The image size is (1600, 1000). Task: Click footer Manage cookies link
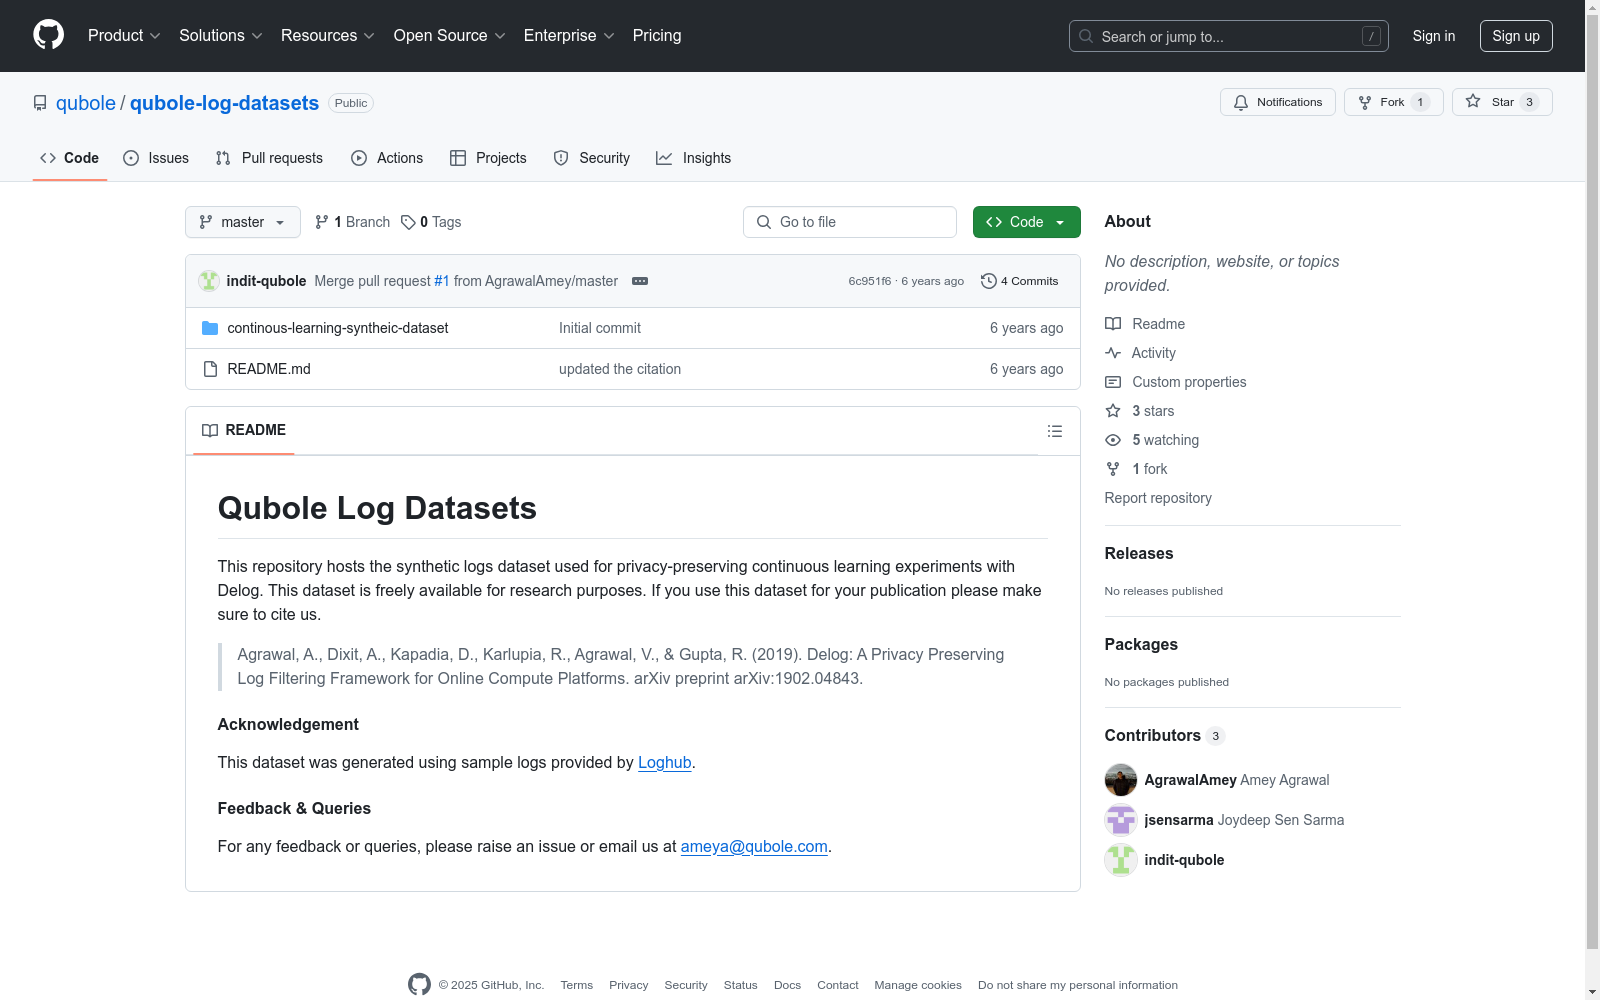pyautogui.click(x=918, y=985)
